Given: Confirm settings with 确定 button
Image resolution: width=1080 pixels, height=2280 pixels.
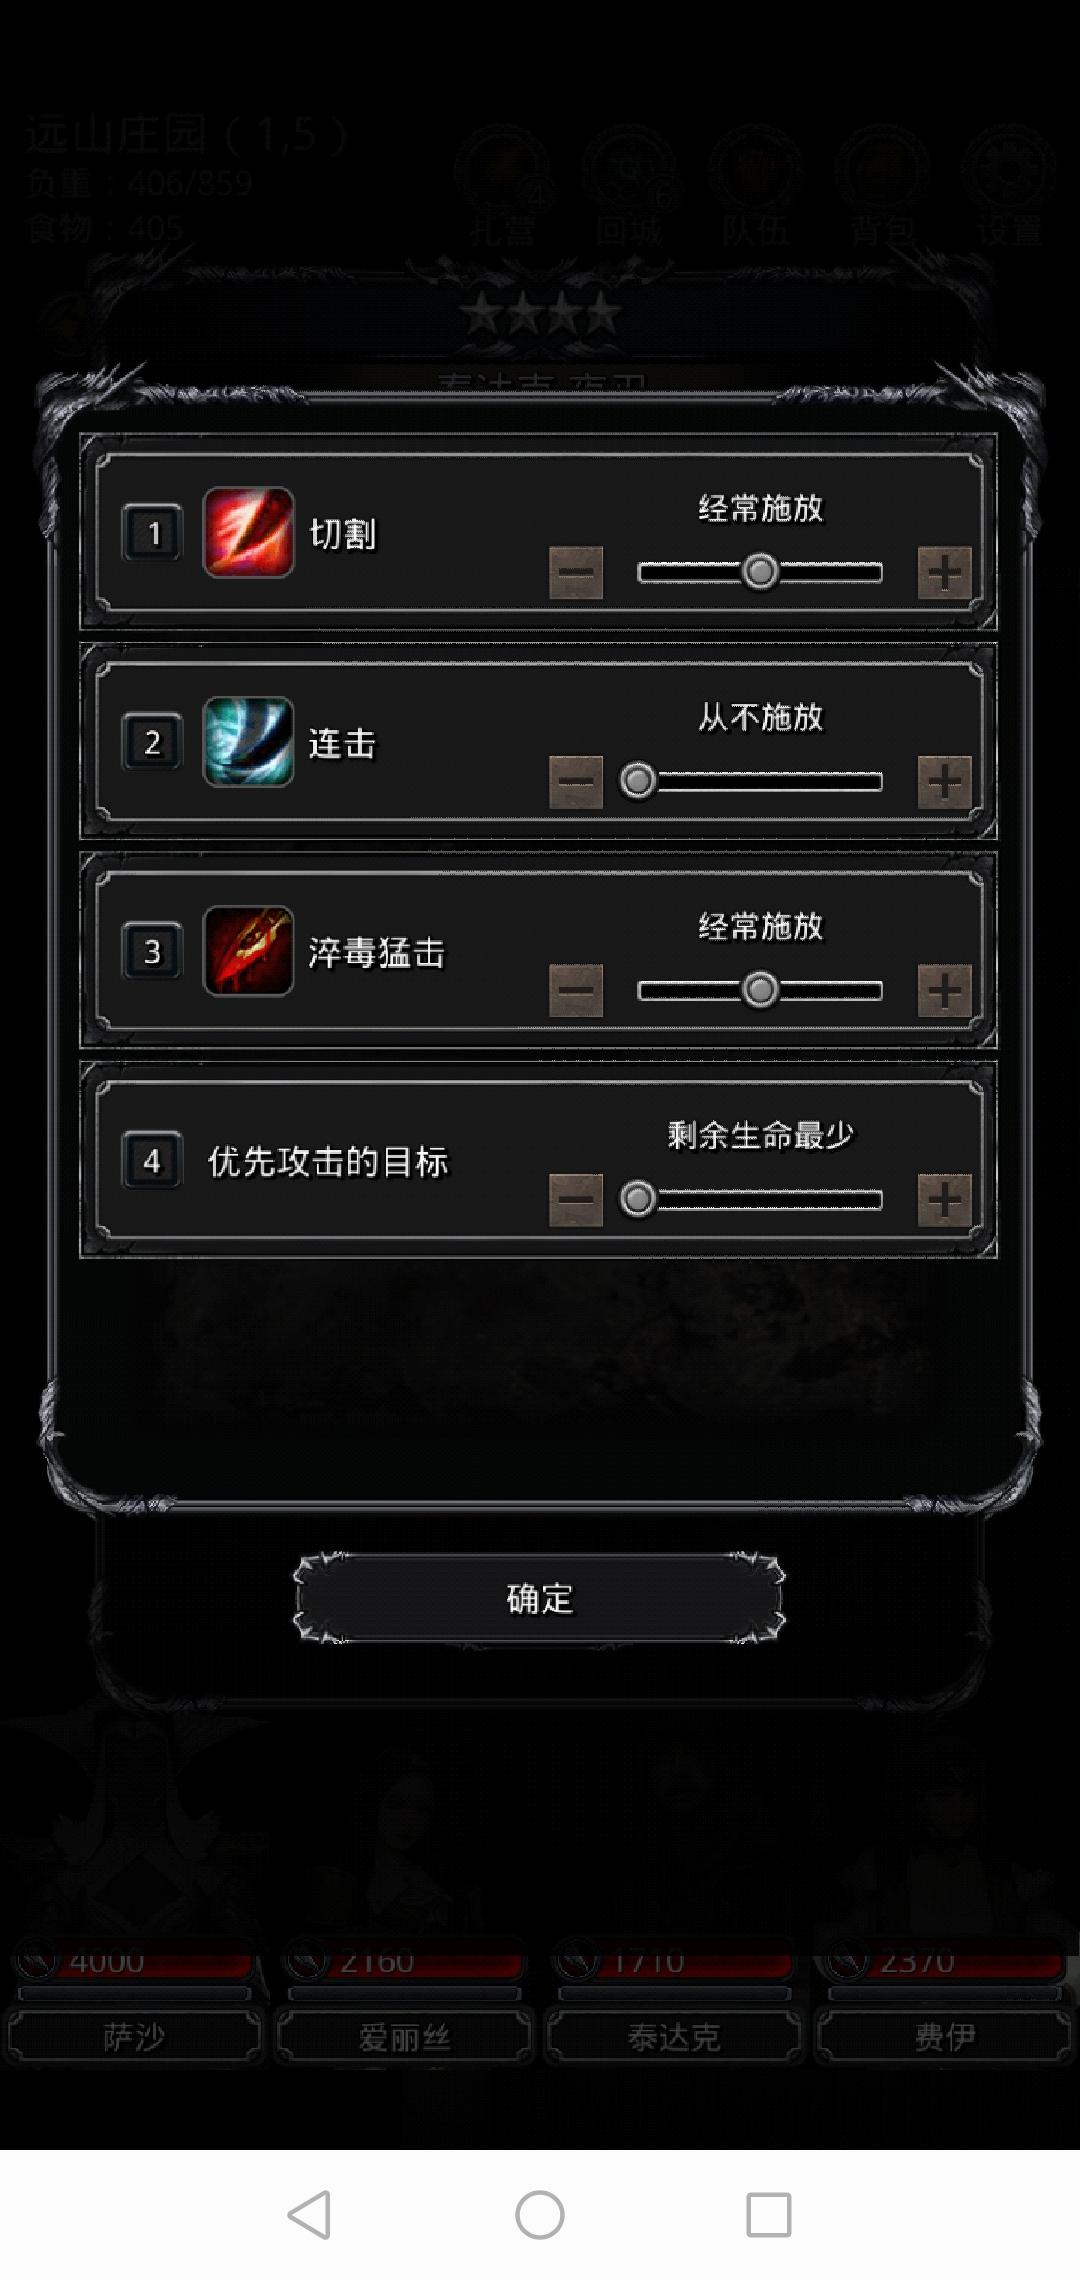Looking at the screenshot, I should coord(540,1598).
